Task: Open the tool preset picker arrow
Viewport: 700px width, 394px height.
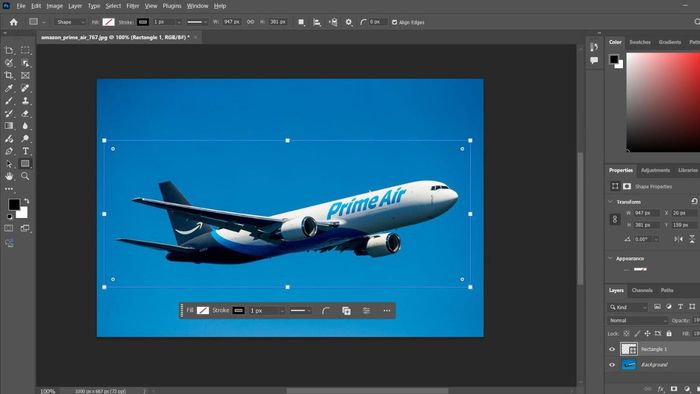Action: pyautogui.click(x=44, y=22)
